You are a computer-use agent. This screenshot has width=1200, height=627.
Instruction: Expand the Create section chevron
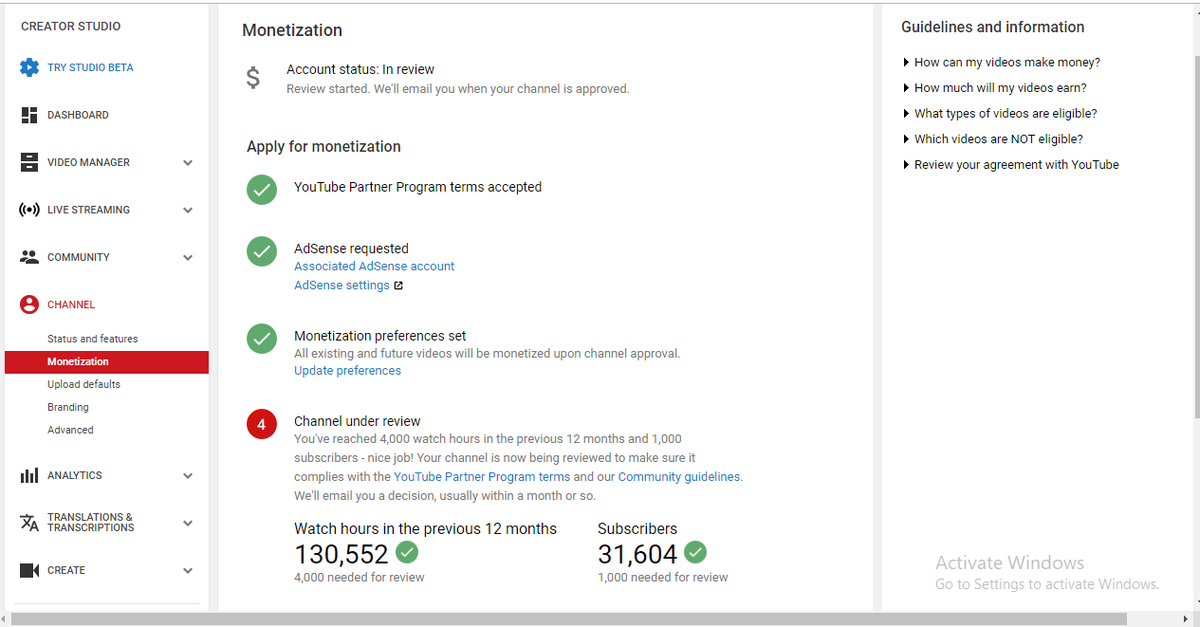point(188,571)
